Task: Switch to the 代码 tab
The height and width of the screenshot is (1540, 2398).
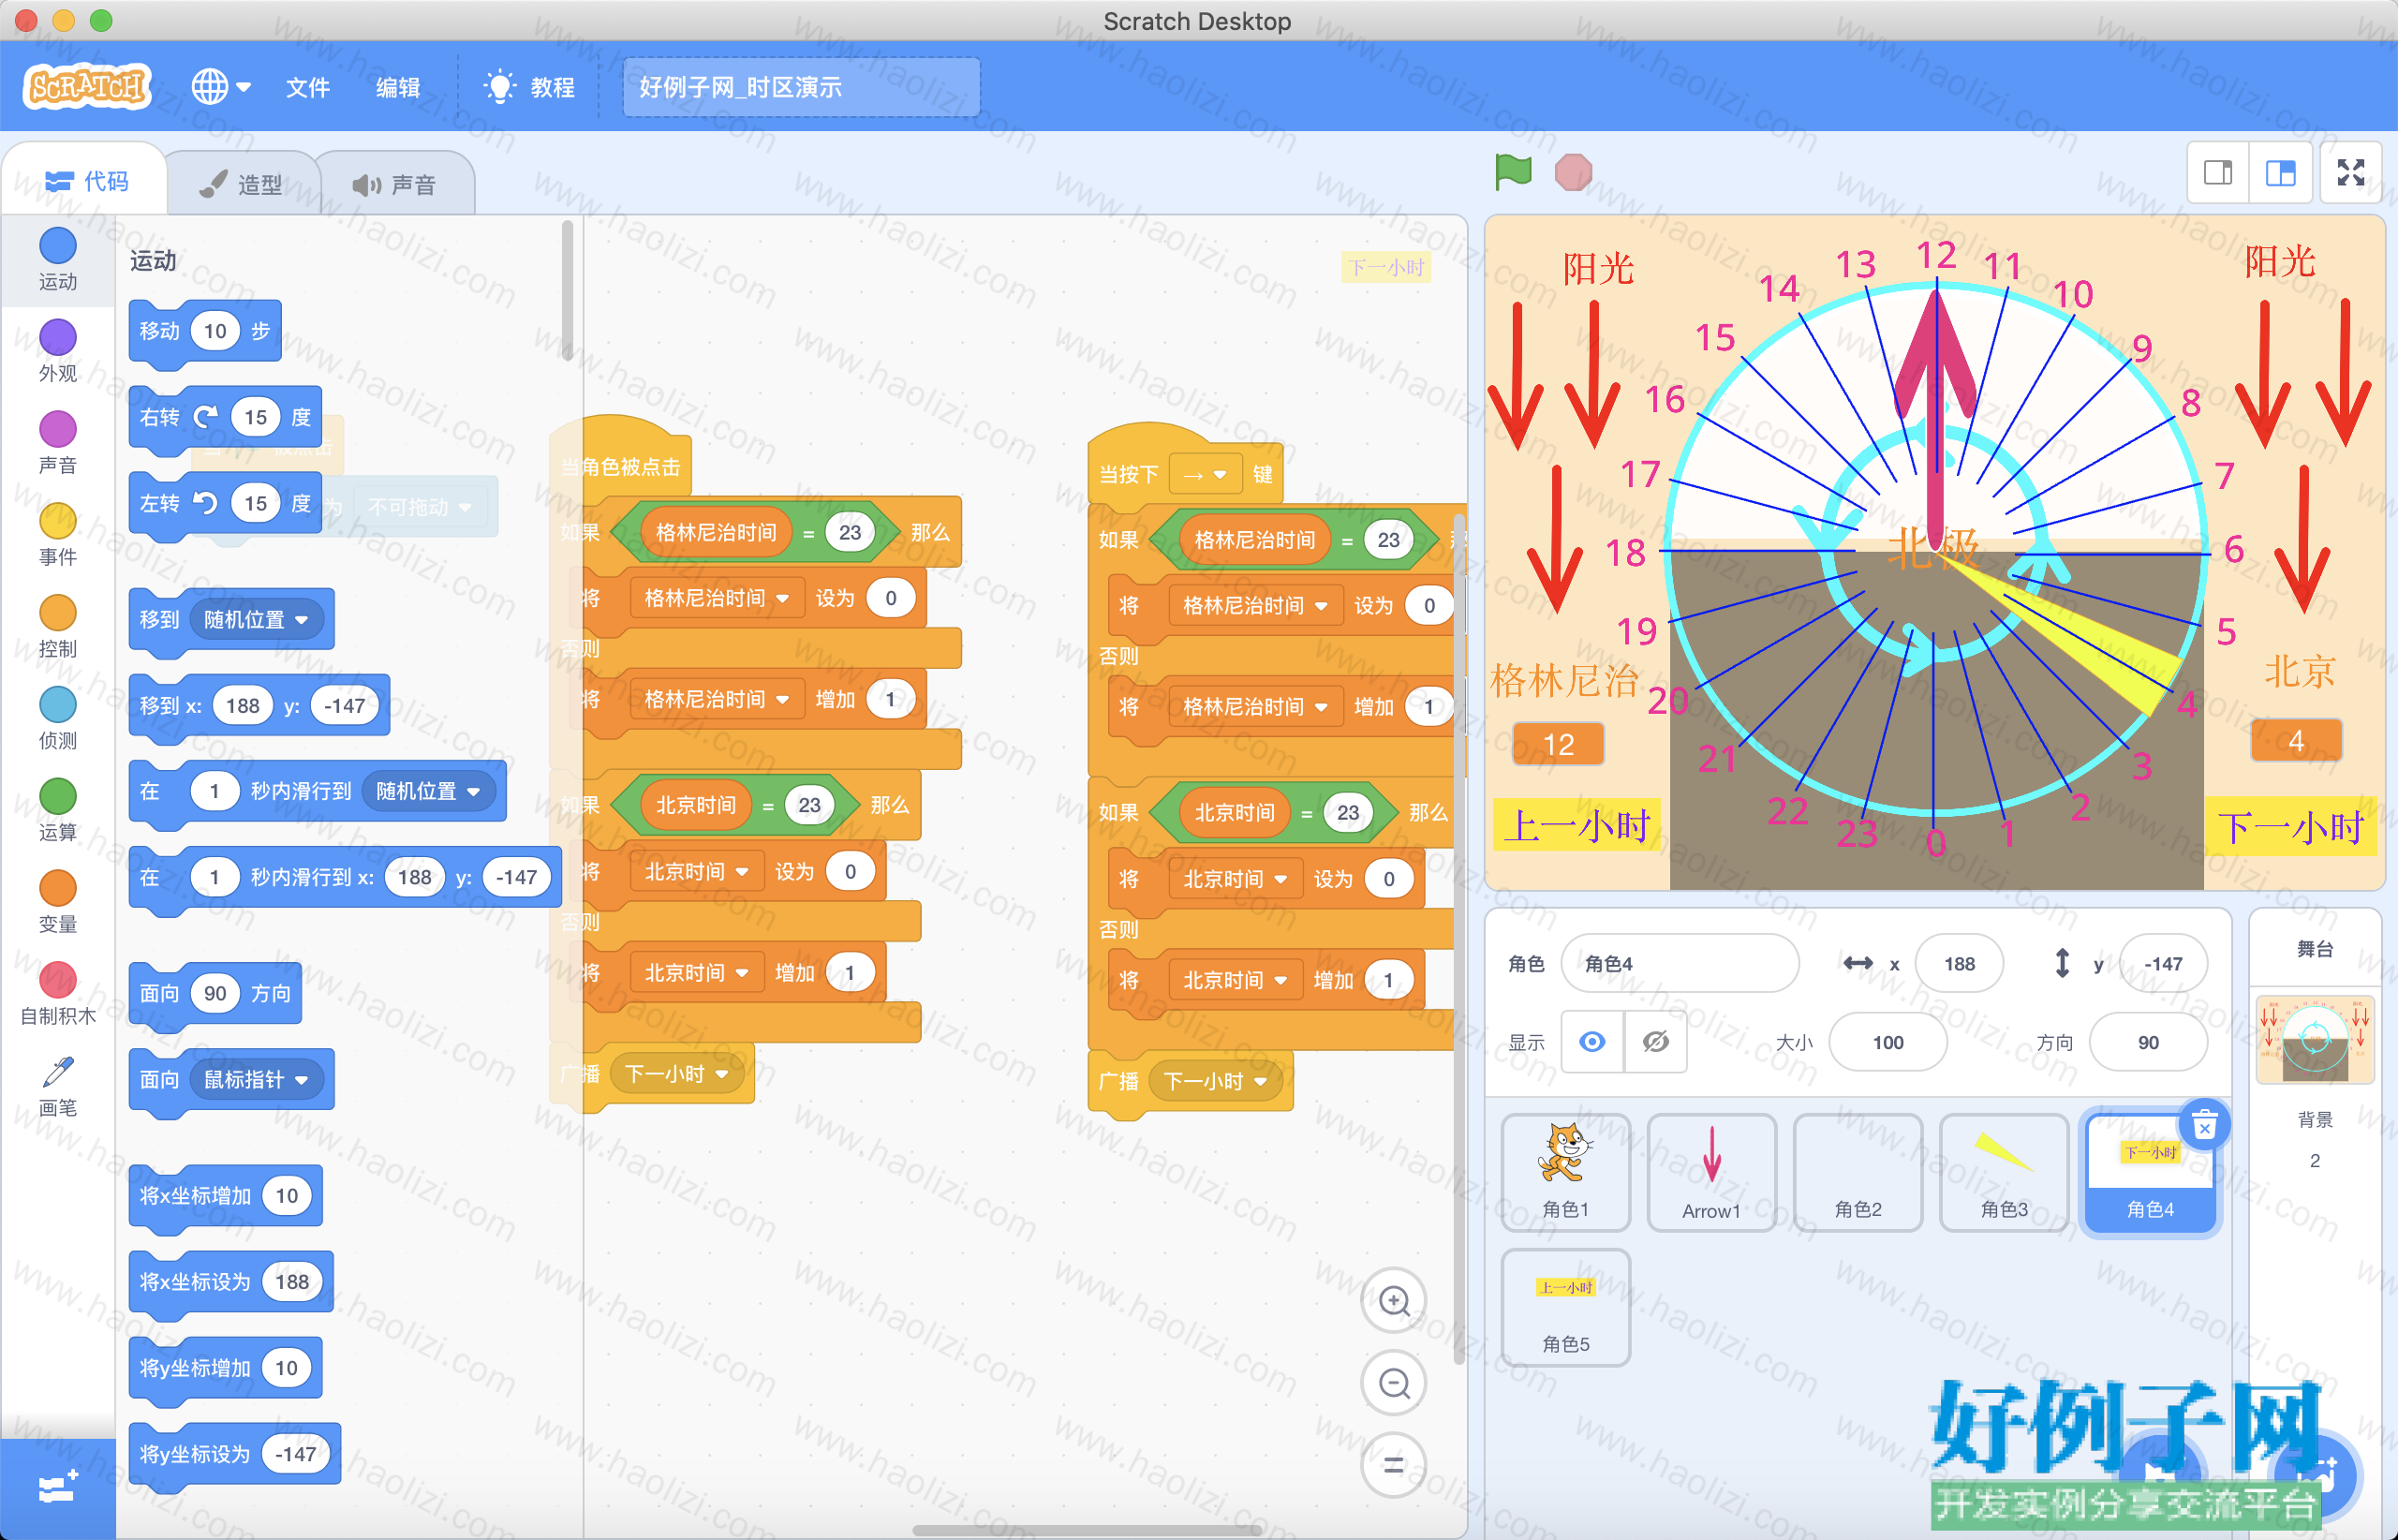Action: 87,181
